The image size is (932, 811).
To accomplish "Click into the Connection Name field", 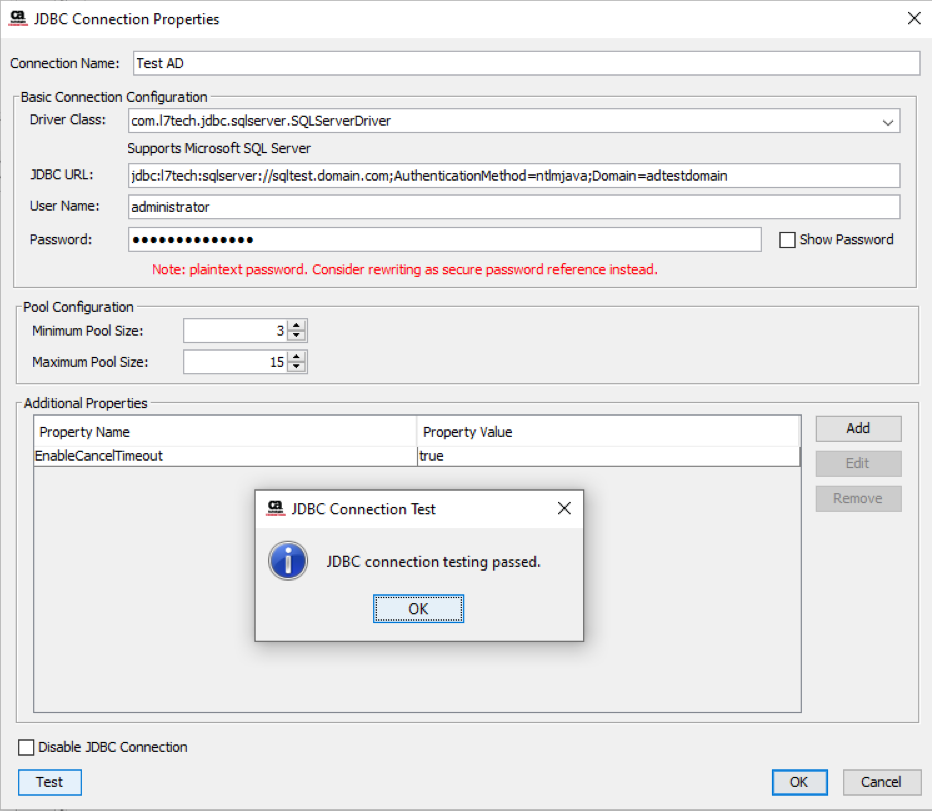I will coord(525,63).
